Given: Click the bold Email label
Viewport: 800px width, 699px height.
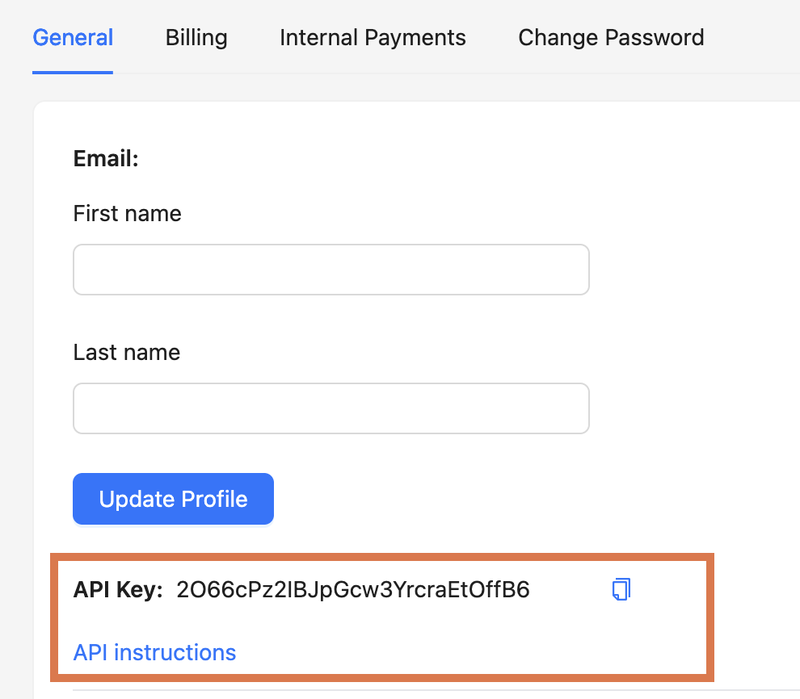Looking at the screenshot, I should click(x=105, y=159).
